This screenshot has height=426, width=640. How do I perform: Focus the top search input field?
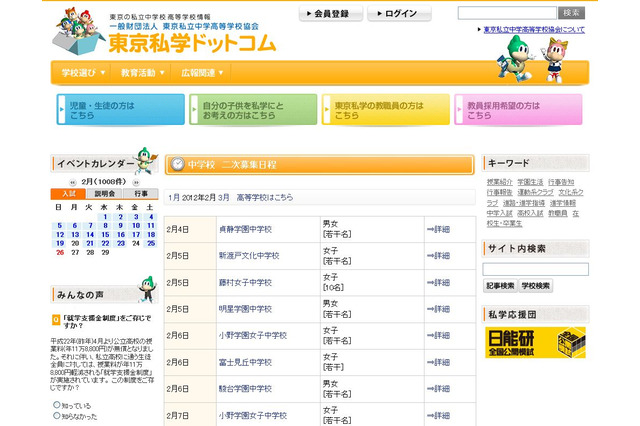coord(507,13)
